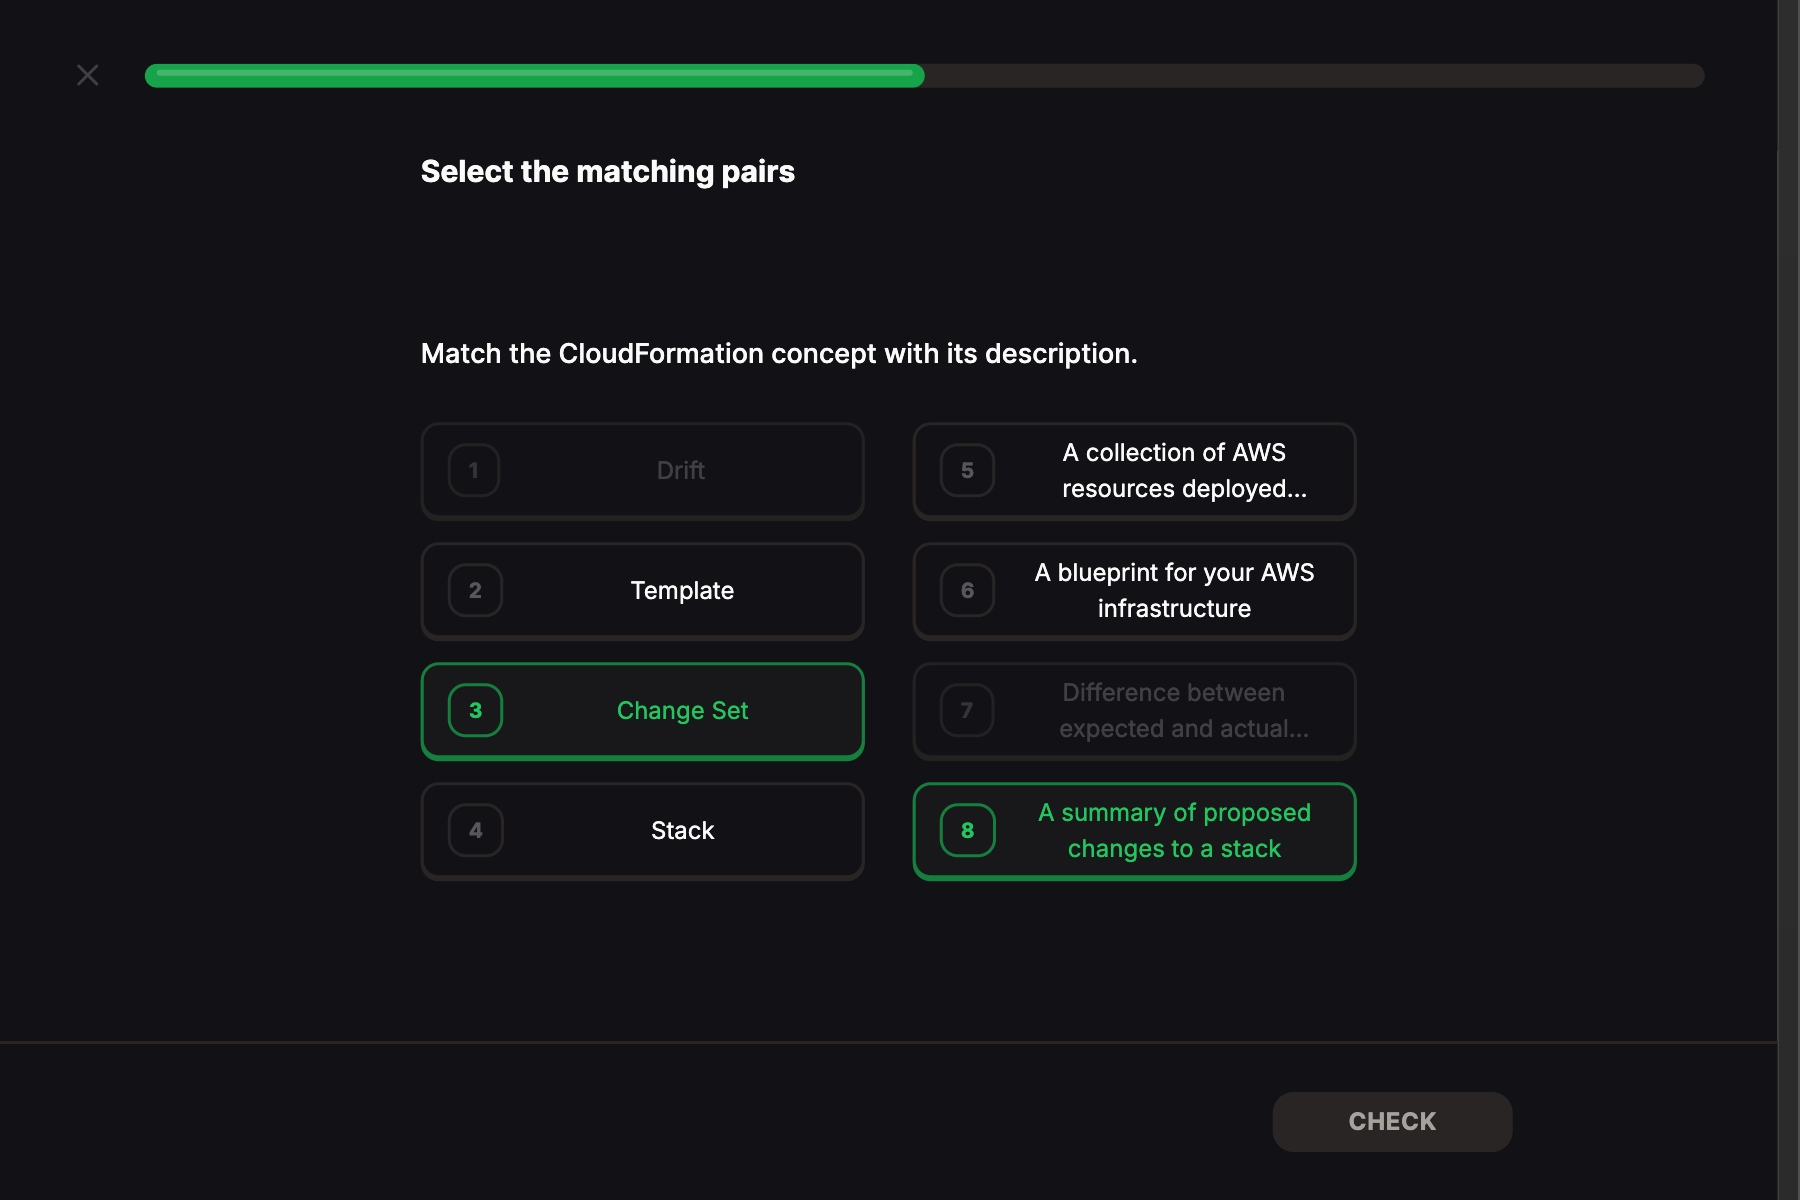Select the Template card
This screenshot has height=1200, width=1800.
point(642,591)
